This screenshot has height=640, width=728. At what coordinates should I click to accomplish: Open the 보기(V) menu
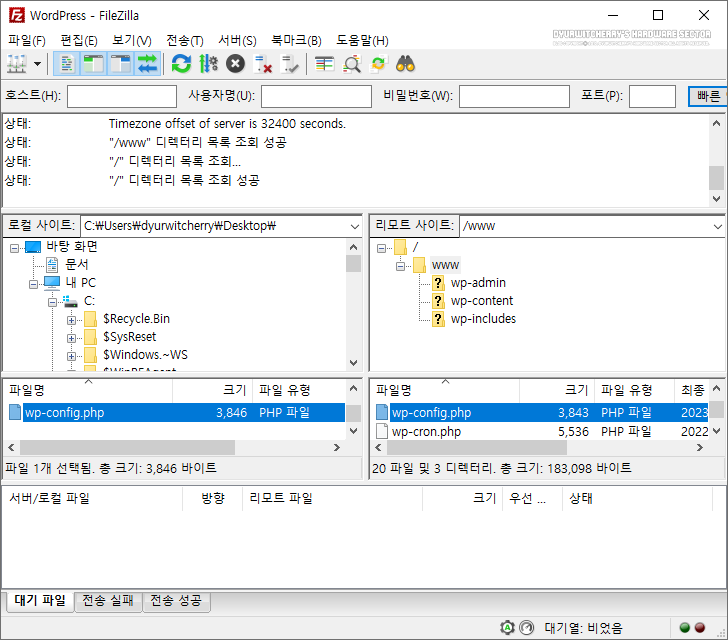(x=132, y=40)
